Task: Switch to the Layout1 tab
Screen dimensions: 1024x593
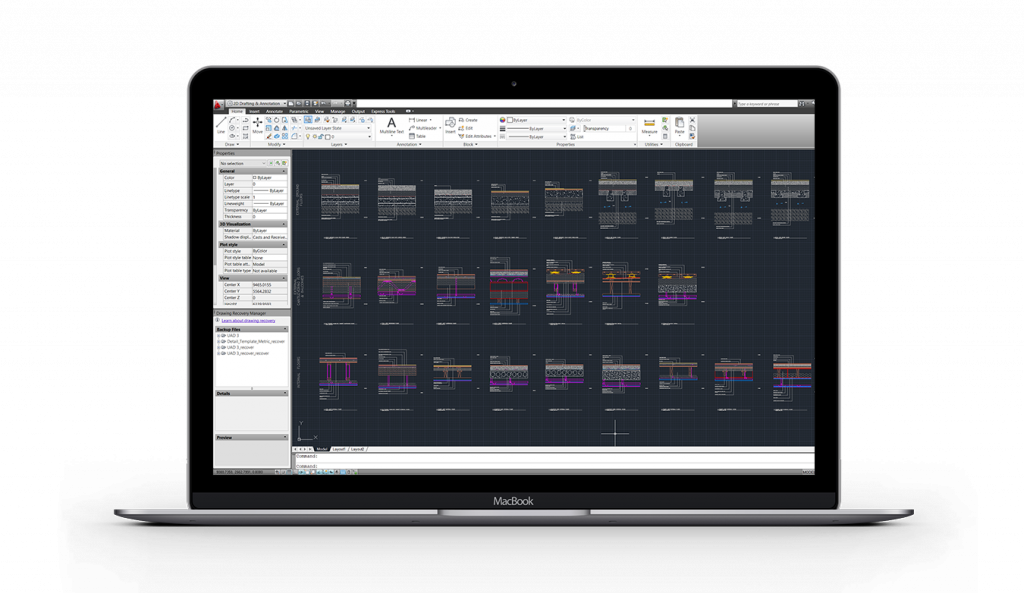Action: 339,449
